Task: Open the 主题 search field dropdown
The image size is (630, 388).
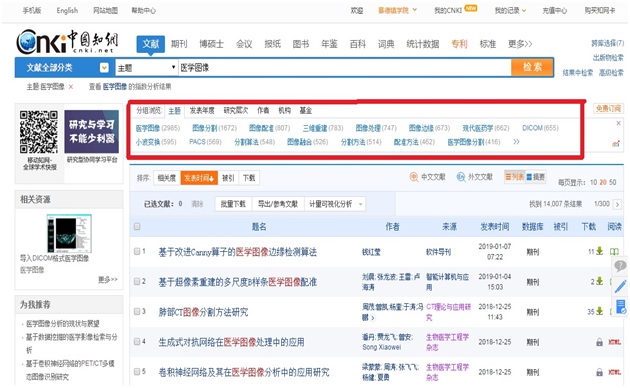Action: coord(146,67)
